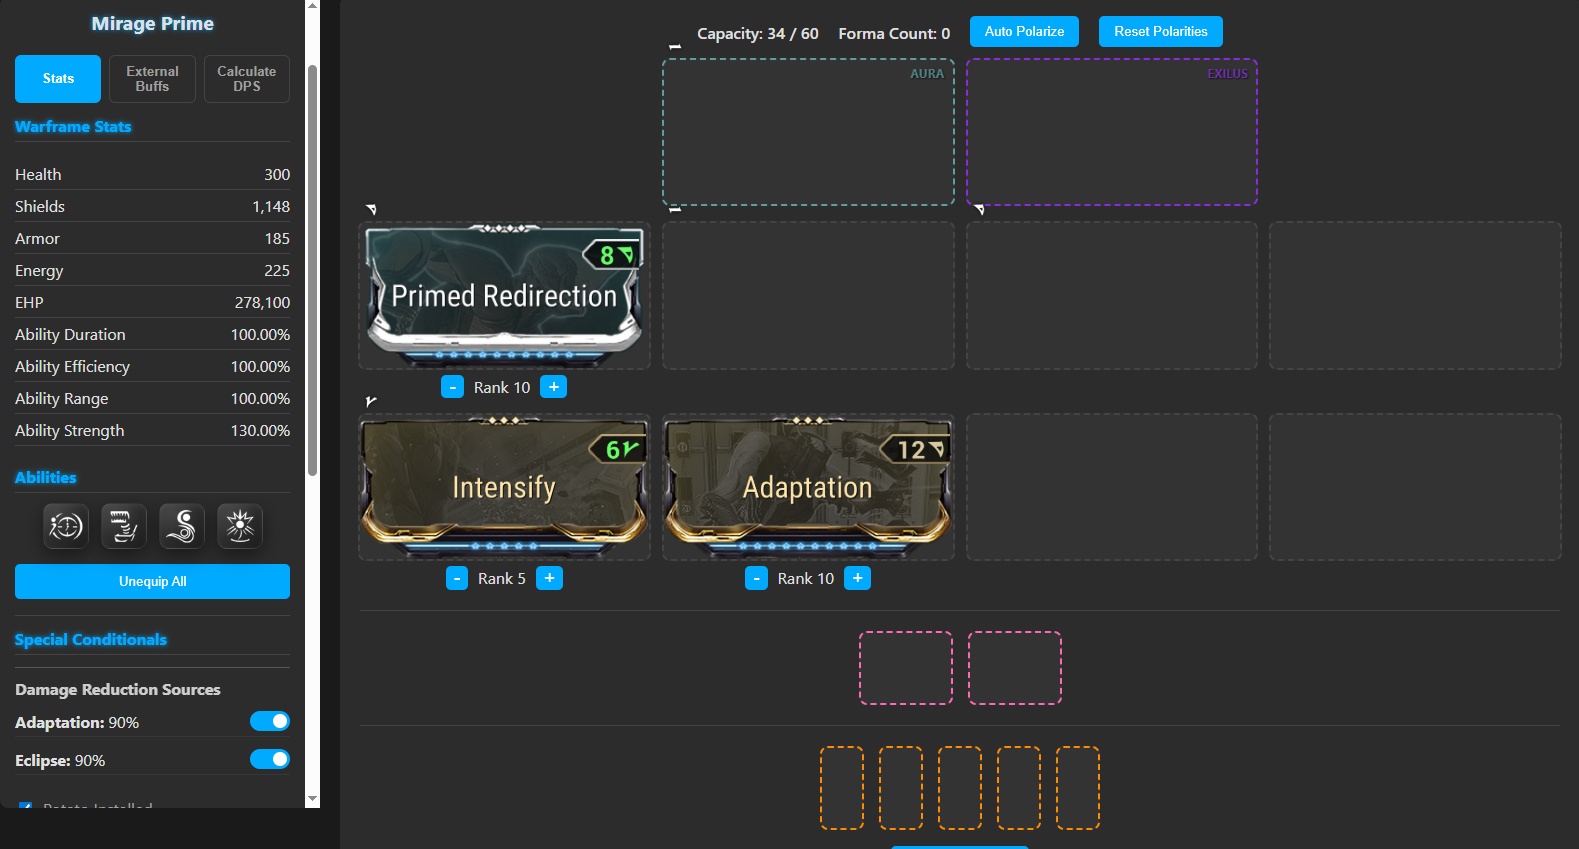This screenshot has height=849, width=1579.
Task: Select the Adaptation mod card
Action: 808,487
